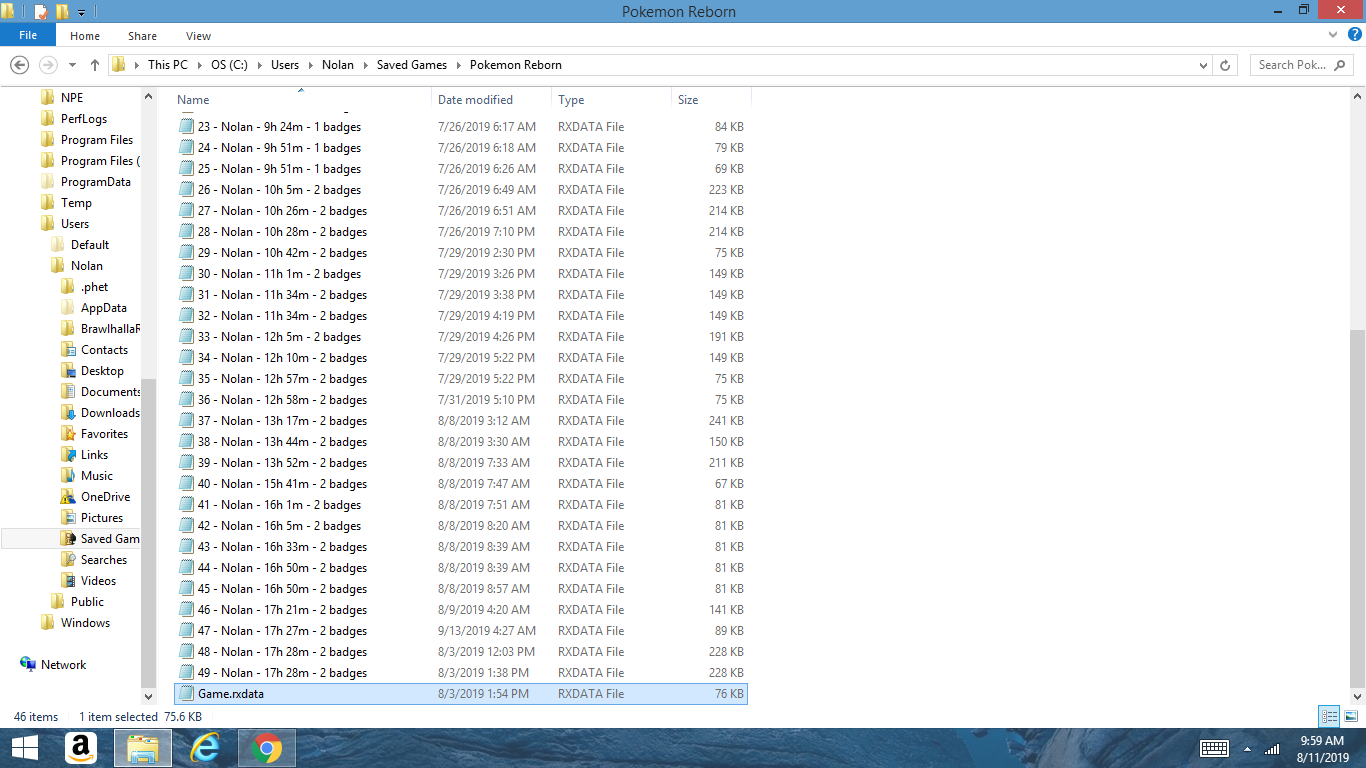Open recent locations dropdown arrow
The width and height of the screenshot is (1366, 768).
72,65
